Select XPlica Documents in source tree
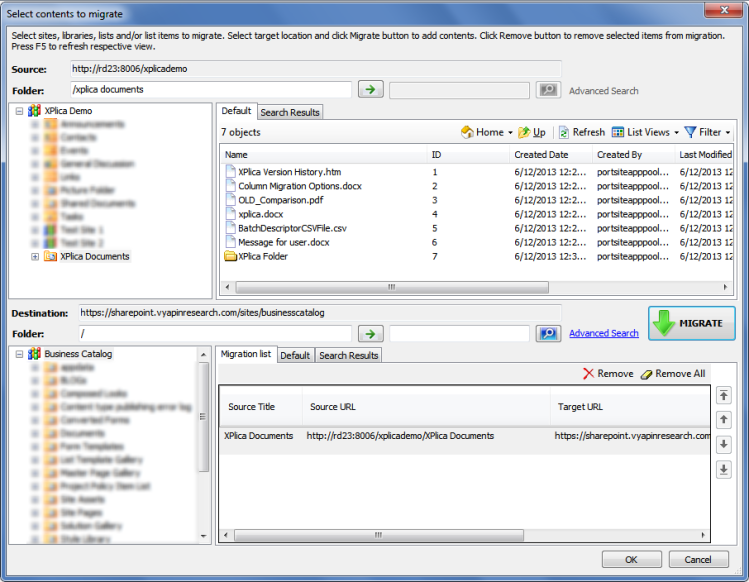This screenshot has width=749, height=582. [95, 257]
